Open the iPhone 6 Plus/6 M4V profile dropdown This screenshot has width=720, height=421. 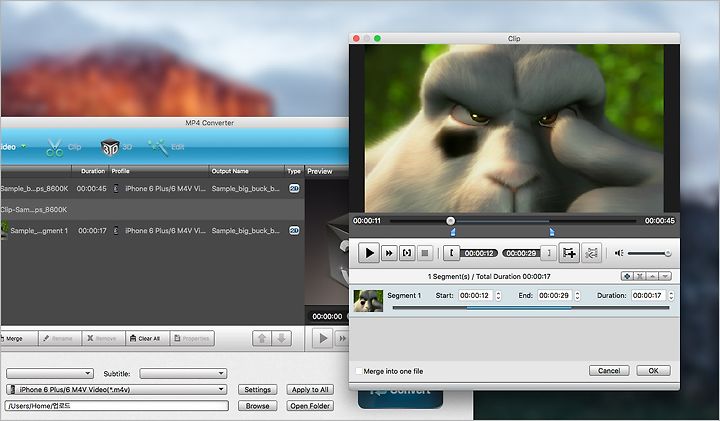click(x=117, y=389)
